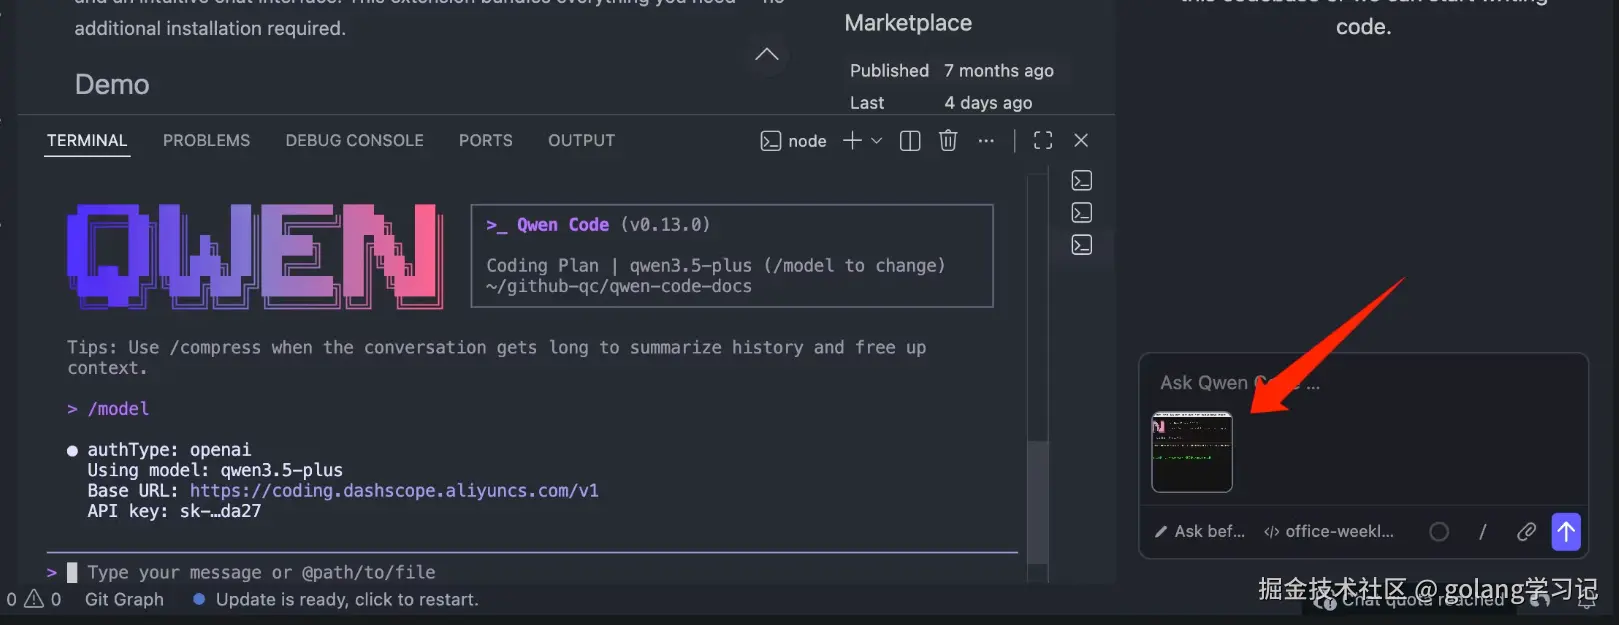1619x625 pixels.
Task: Change the 'Ask bef...' edit mode
Action: pos(1200,532)
